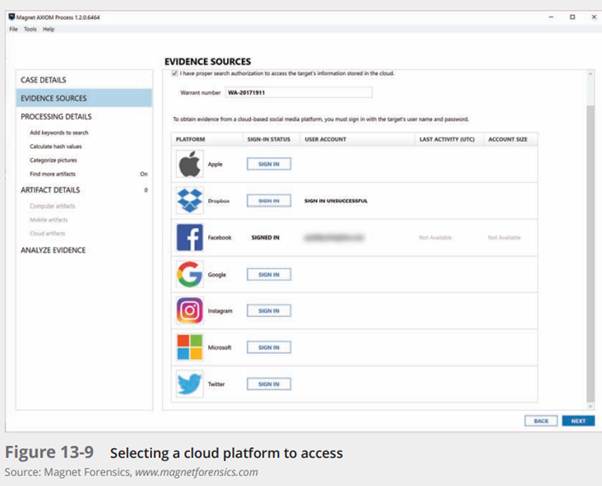
Task: Click the scrollbar up arrow
Action: coord(590,74)
